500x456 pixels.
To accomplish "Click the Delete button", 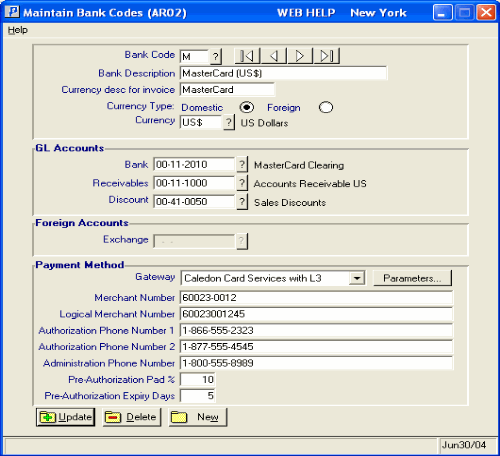I will tap(132, 417).
